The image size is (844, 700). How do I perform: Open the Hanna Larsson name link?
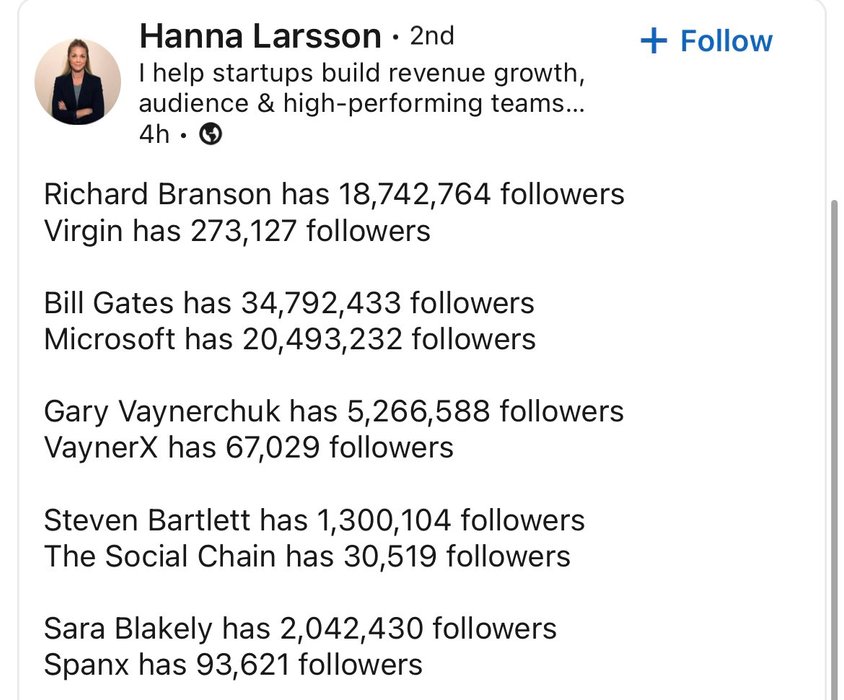click(x=260, y=36)
